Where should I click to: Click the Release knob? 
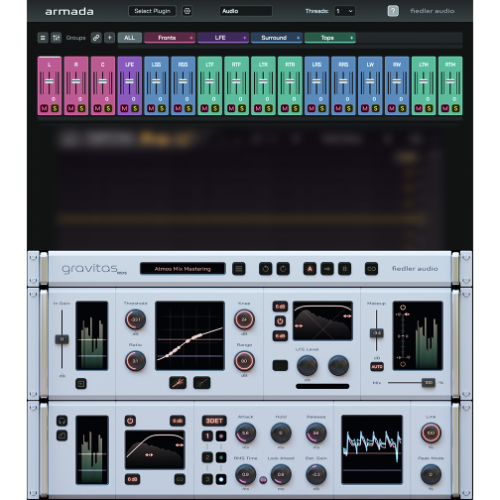point(316,433)
